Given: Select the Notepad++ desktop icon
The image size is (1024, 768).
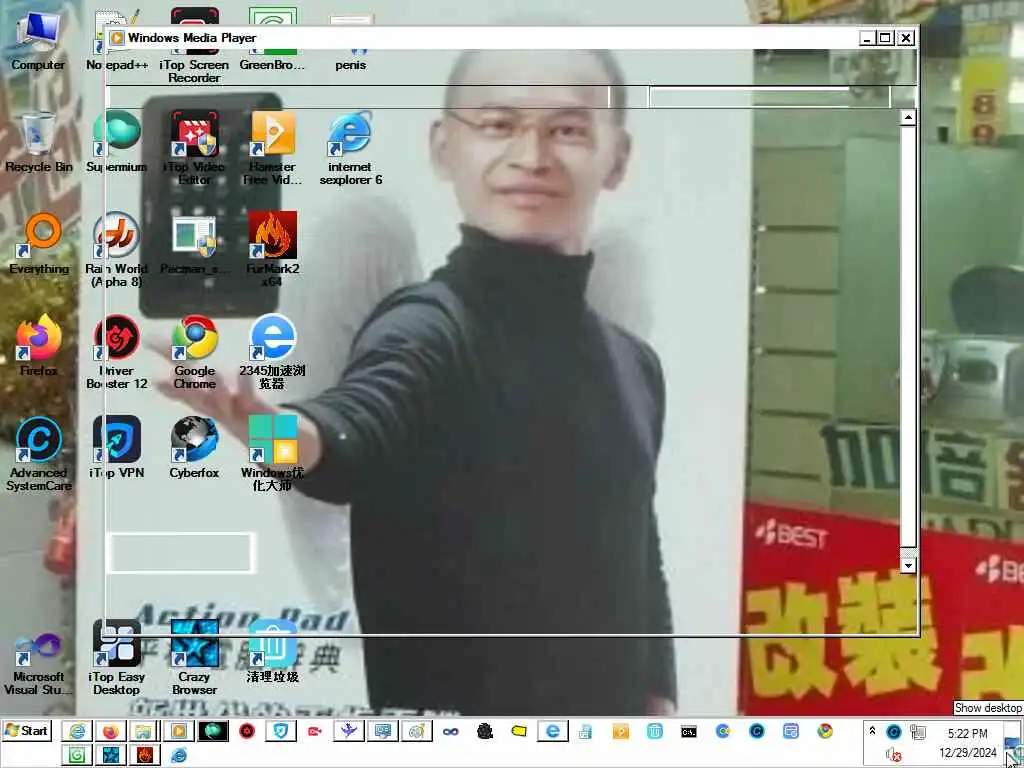Looking at the screenshot, I should coord(117,41).
